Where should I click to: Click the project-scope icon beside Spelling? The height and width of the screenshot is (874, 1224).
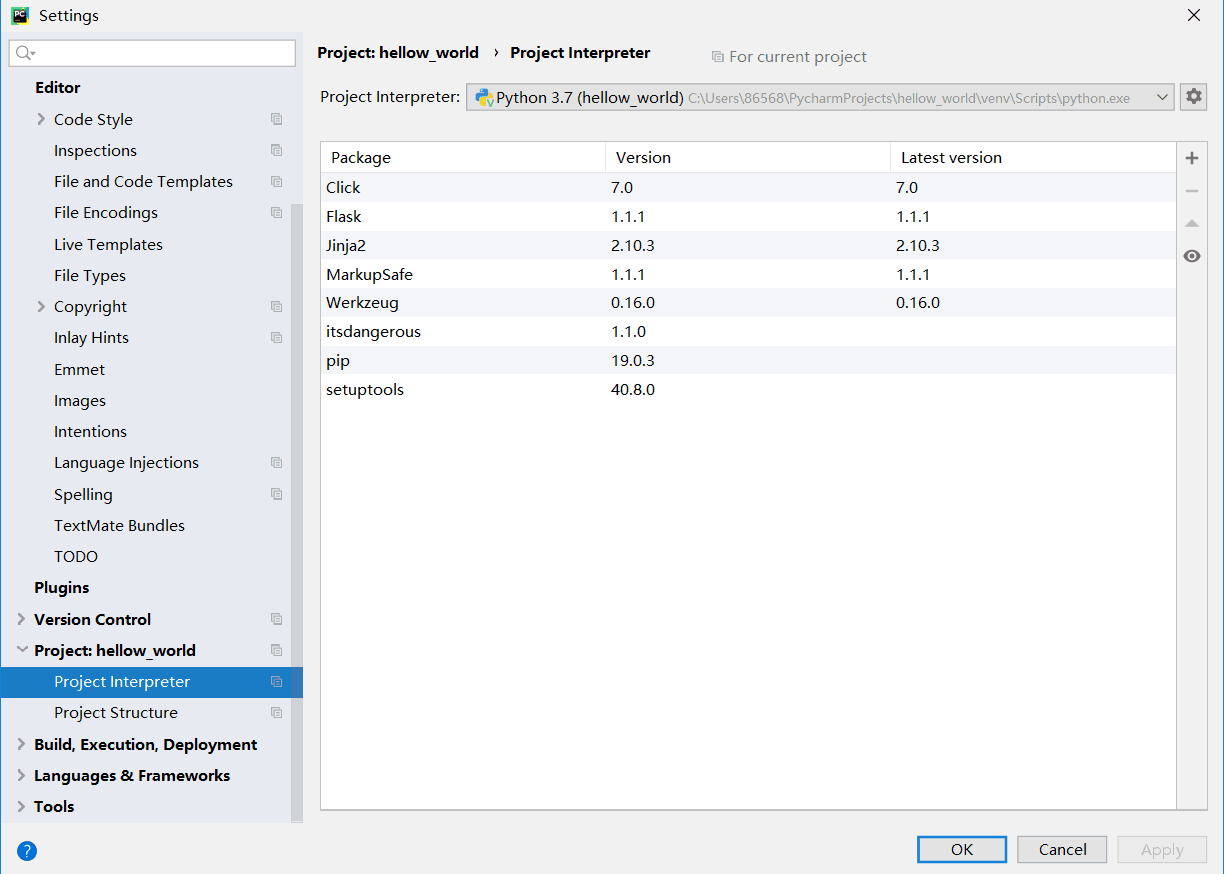pos(277,494)
